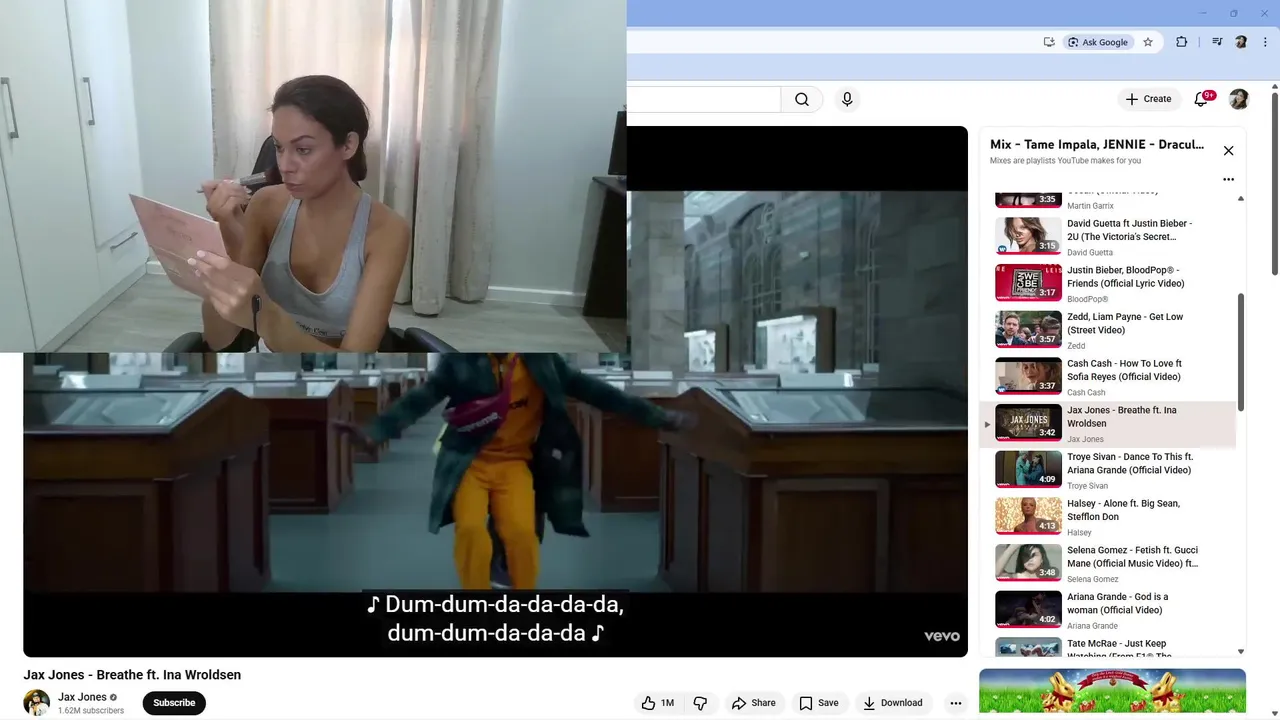Click the YouTube search input field
Image resolution: width=1280 pixels, height=720 pixels.
(x=703, y=99)
